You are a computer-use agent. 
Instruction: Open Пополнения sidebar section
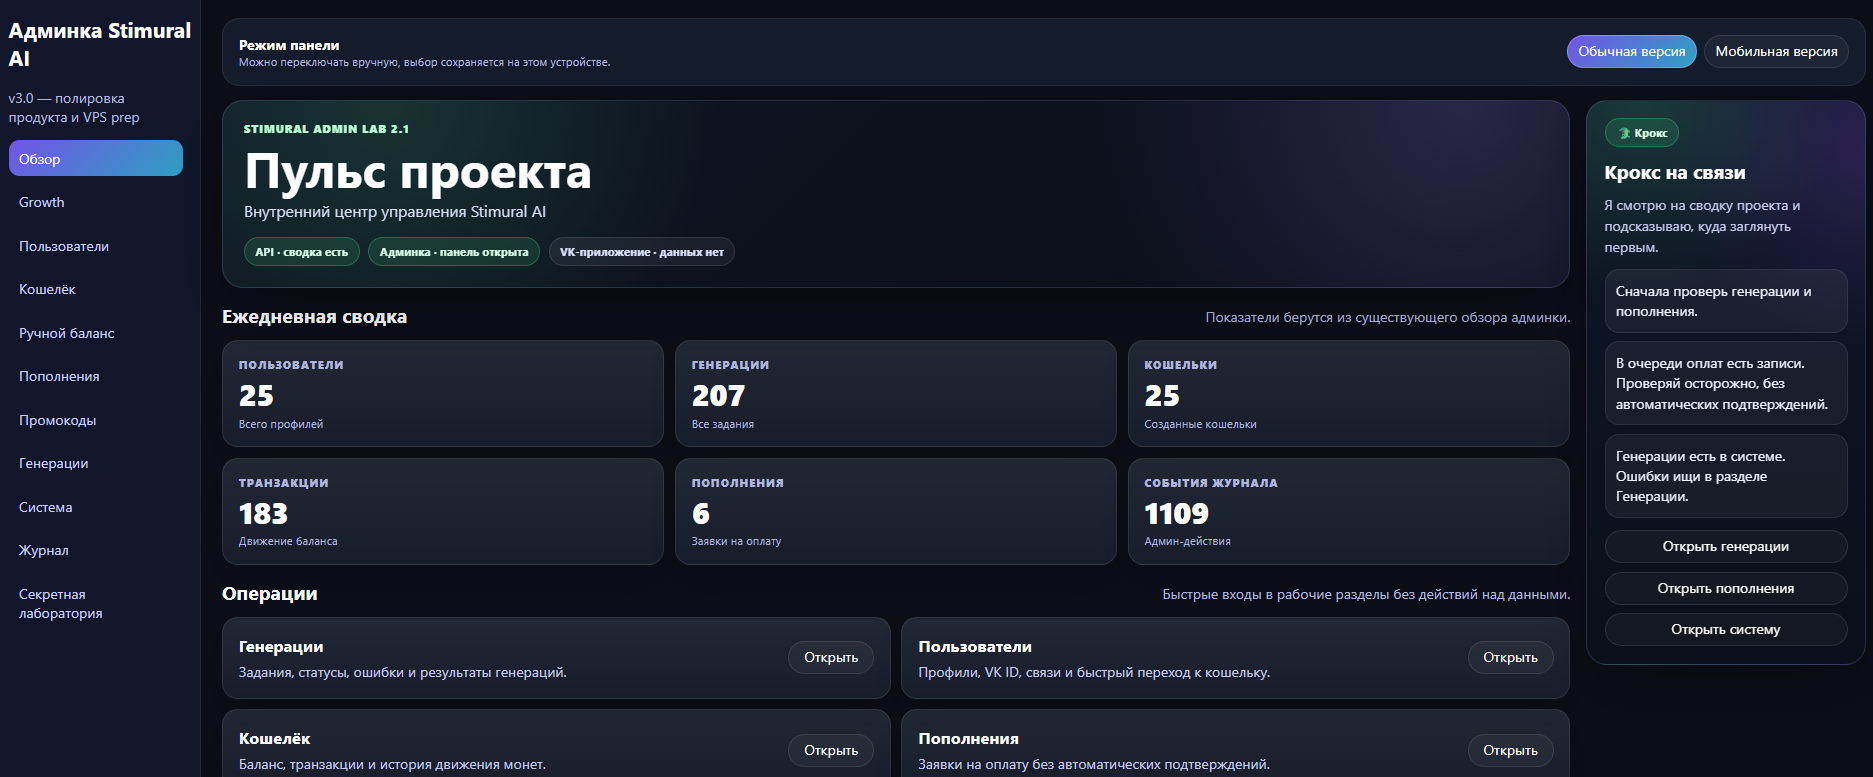[96, 376]
